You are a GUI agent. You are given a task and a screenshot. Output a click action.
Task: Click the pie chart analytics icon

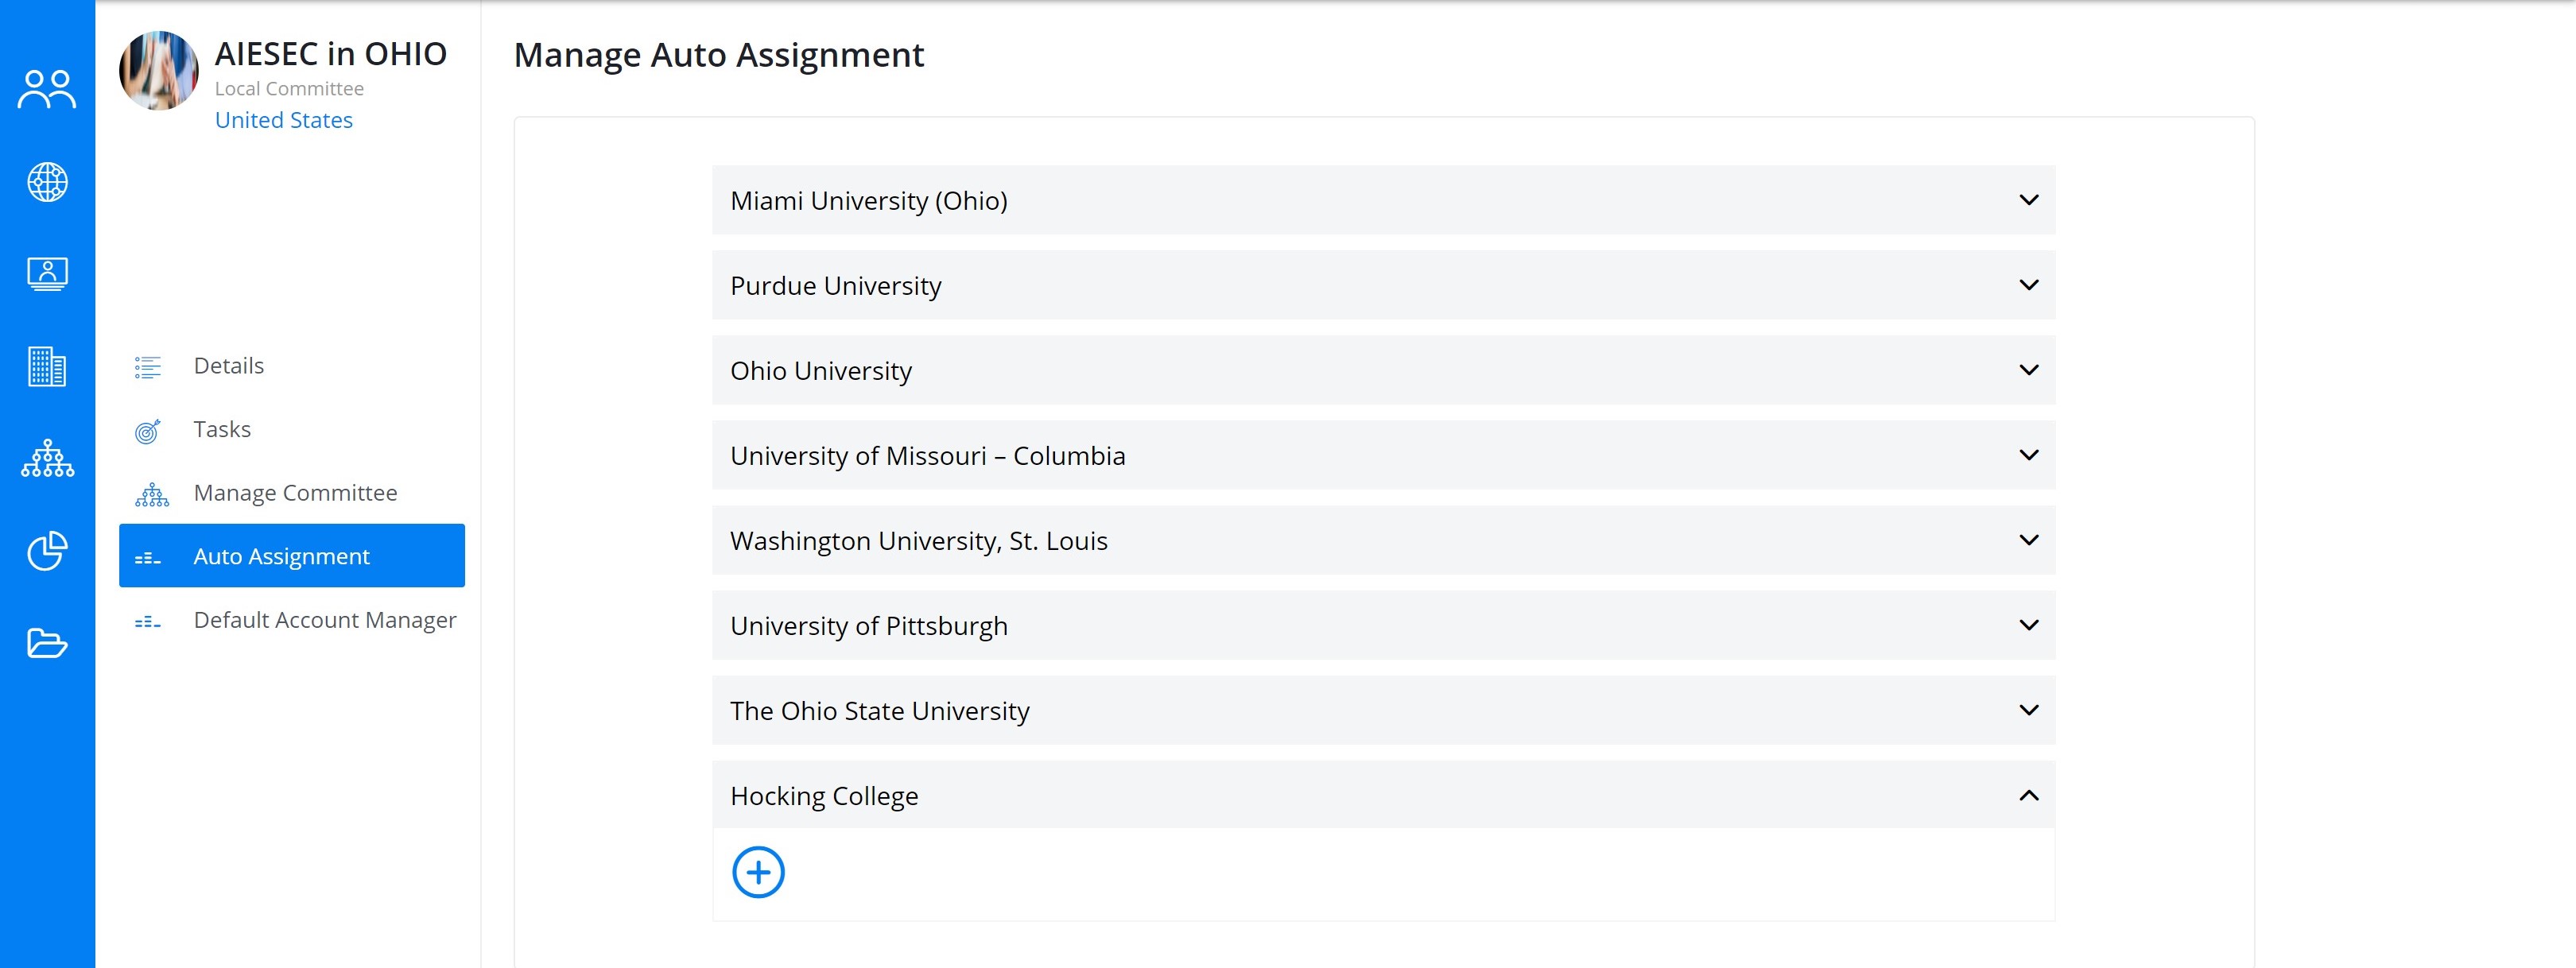47,551
